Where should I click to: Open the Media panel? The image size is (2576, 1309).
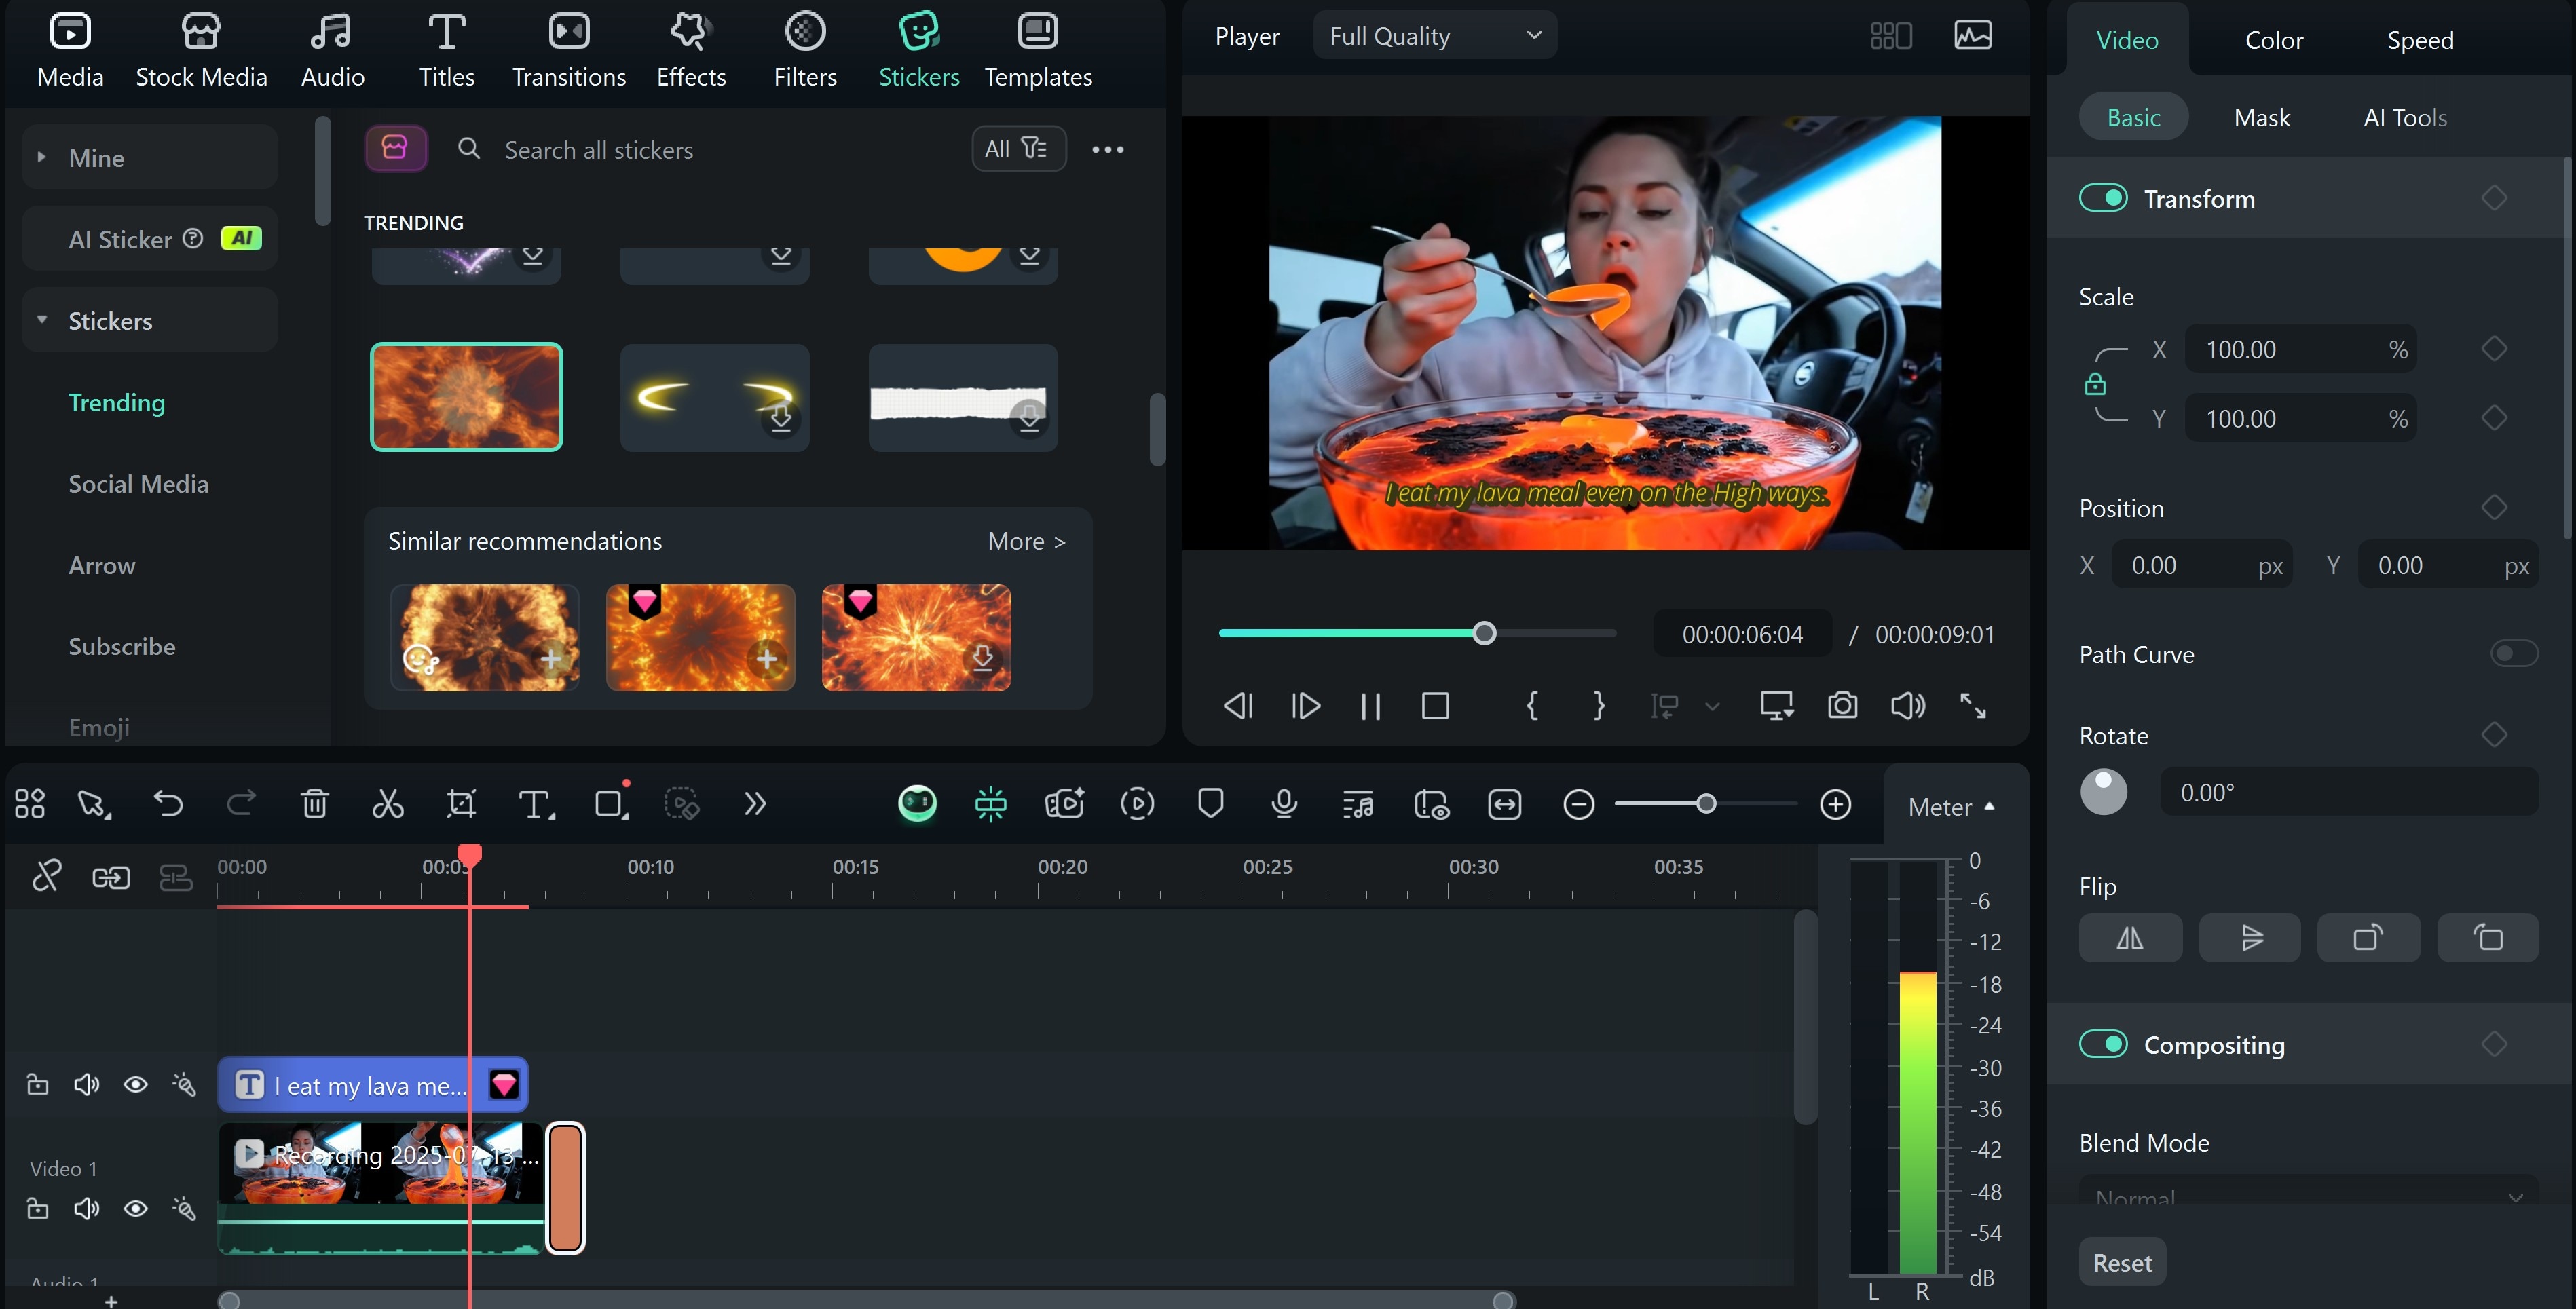[x=70, y=50]
